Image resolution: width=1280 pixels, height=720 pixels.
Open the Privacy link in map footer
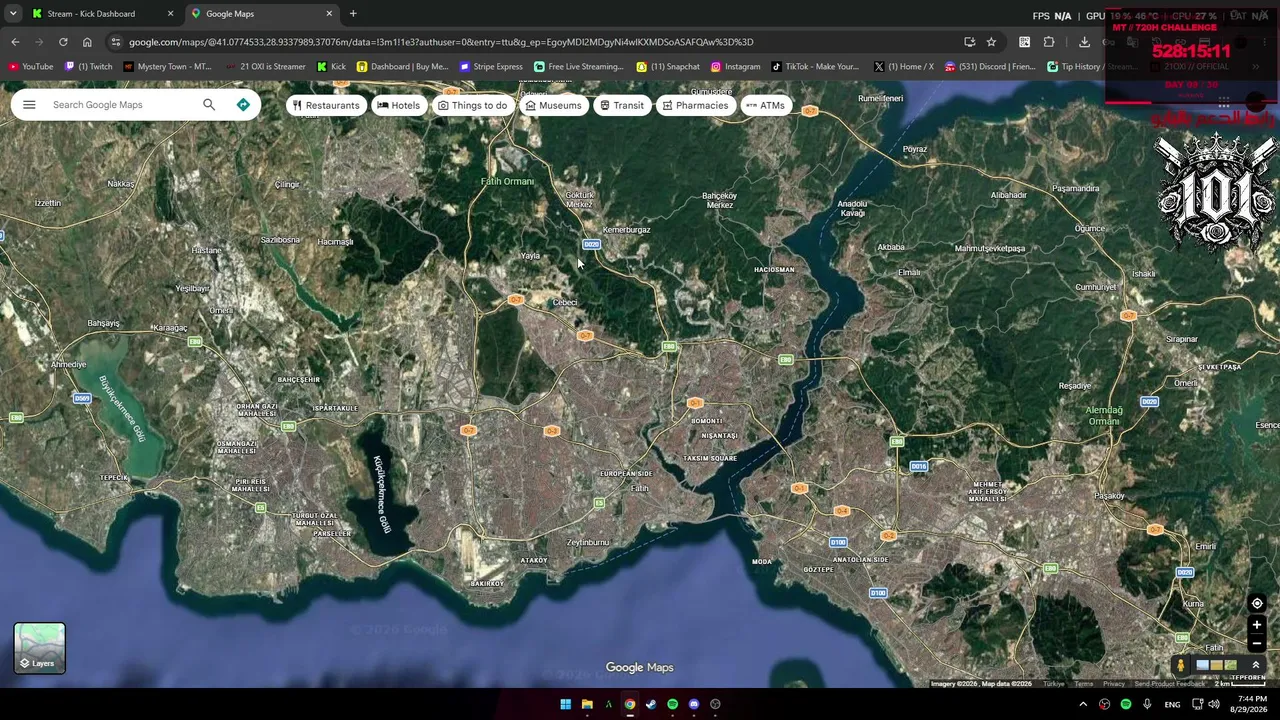(x=1114, y=684)
